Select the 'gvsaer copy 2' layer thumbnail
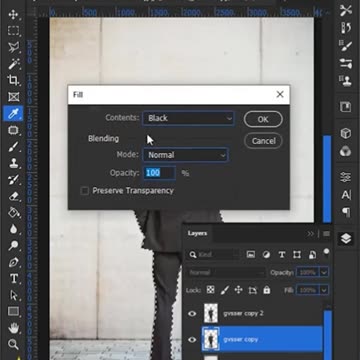 [x=211, y=313]
